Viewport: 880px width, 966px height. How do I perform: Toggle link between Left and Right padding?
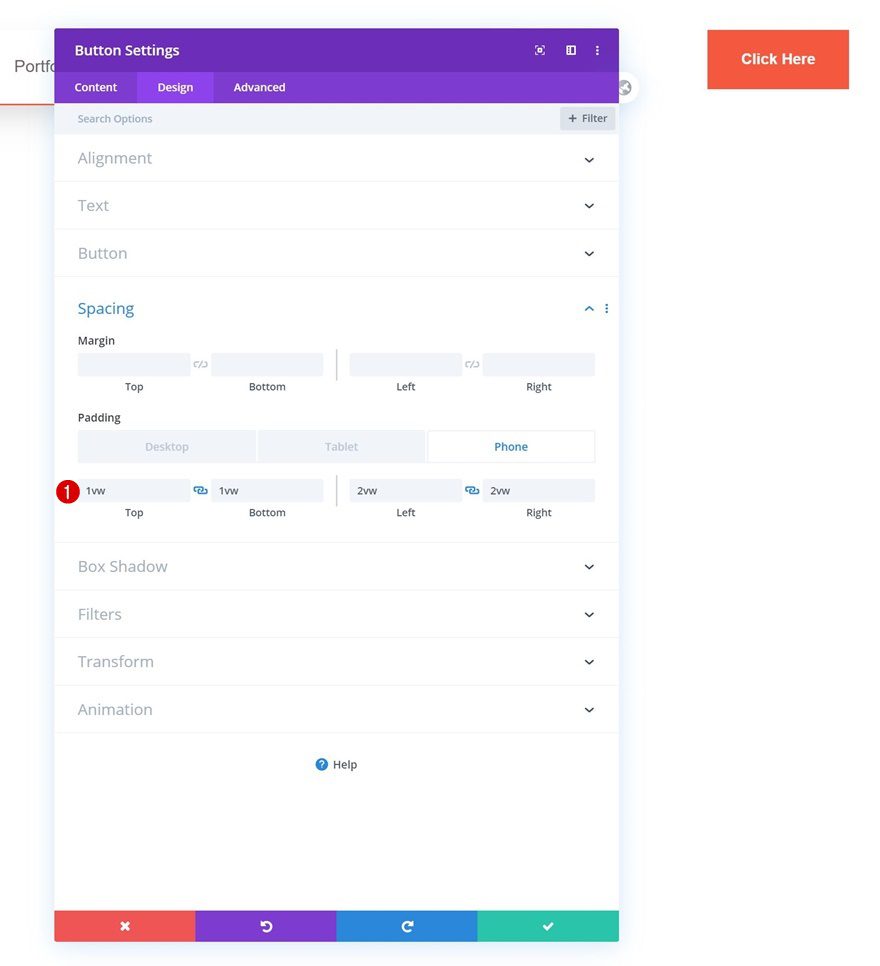(x=471, y=490)
